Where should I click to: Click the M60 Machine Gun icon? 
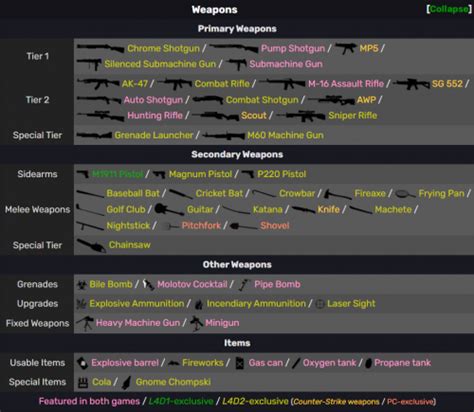tap(224, 136)
